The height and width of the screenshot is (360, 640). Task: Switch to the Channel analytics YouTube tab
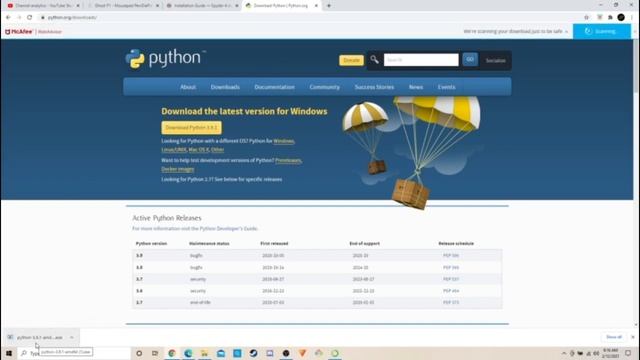pos(43,6)
